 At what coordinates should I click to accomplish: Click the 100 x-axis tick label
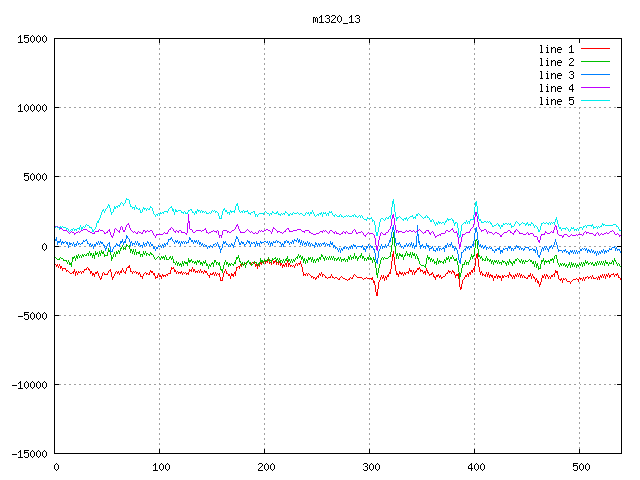160,467
